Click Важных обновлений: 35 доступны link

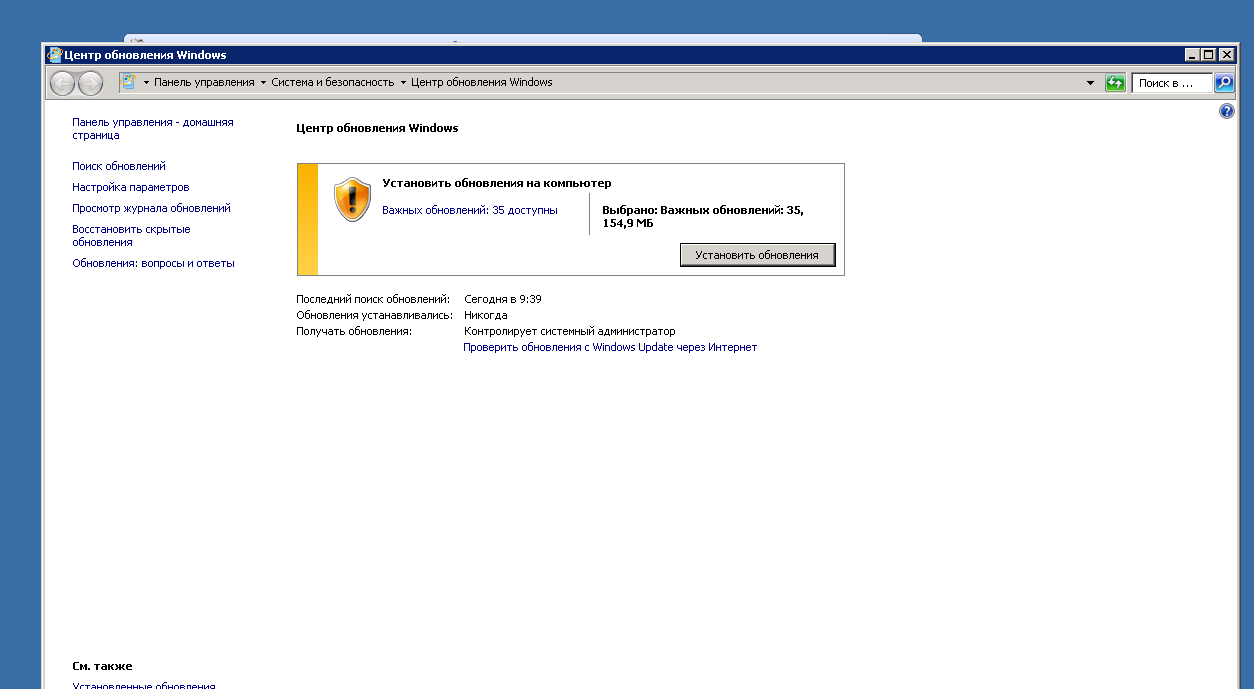[470, 210]
